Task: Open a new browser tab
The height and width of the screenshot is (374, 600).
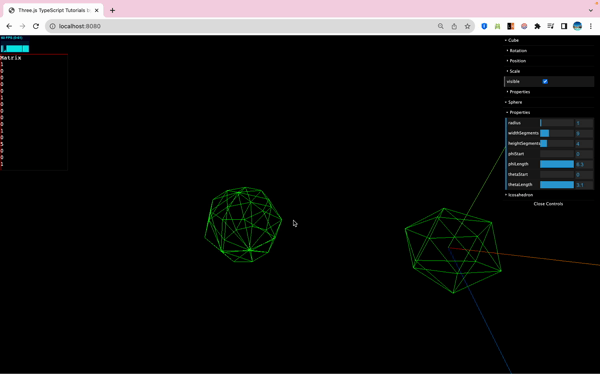Action: click(112, 10)
